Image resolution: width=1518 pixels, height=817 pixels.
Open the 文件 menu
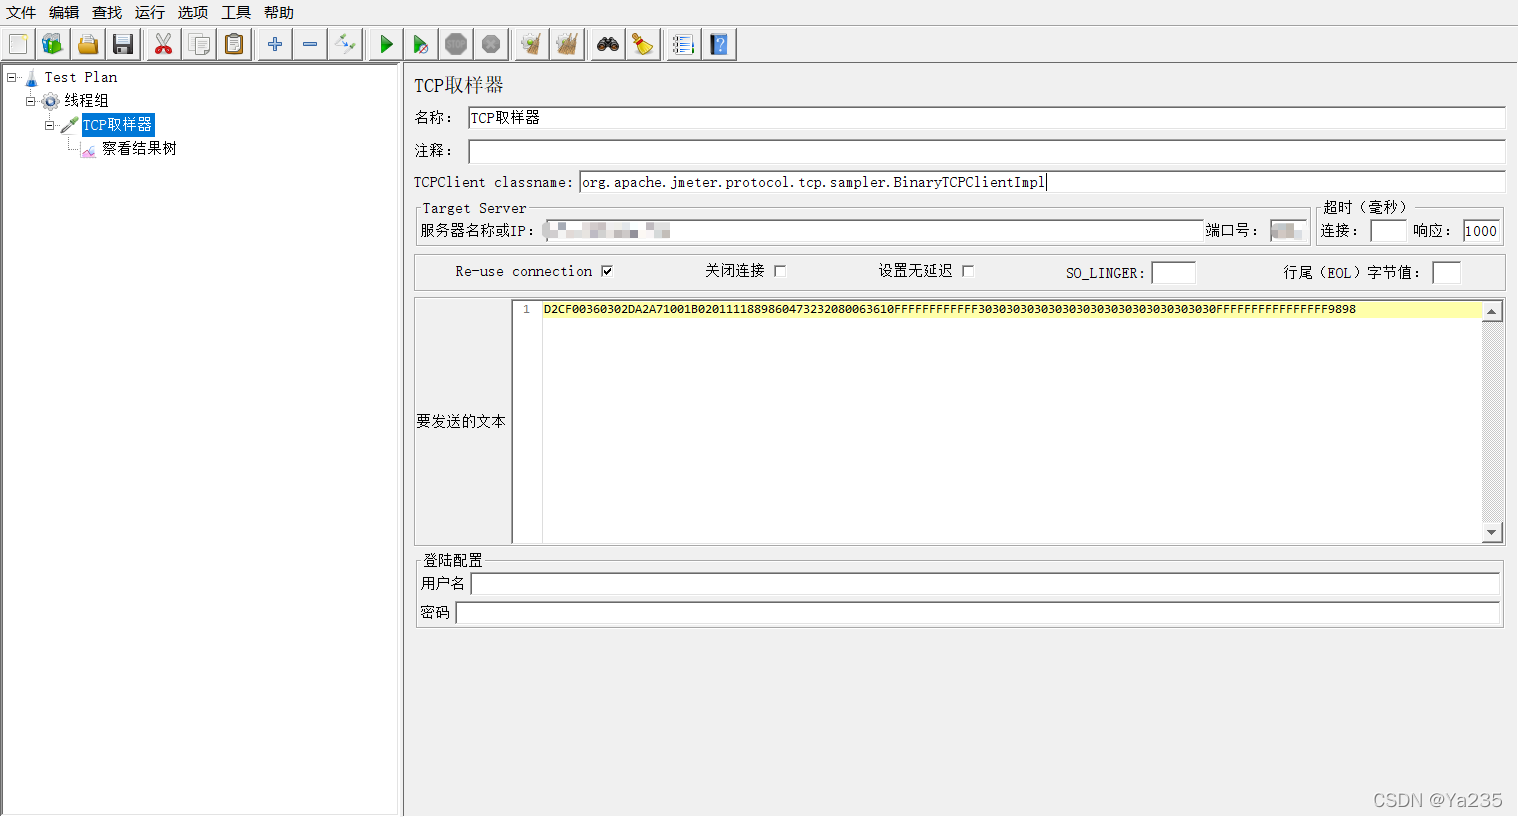coord(21,13)
